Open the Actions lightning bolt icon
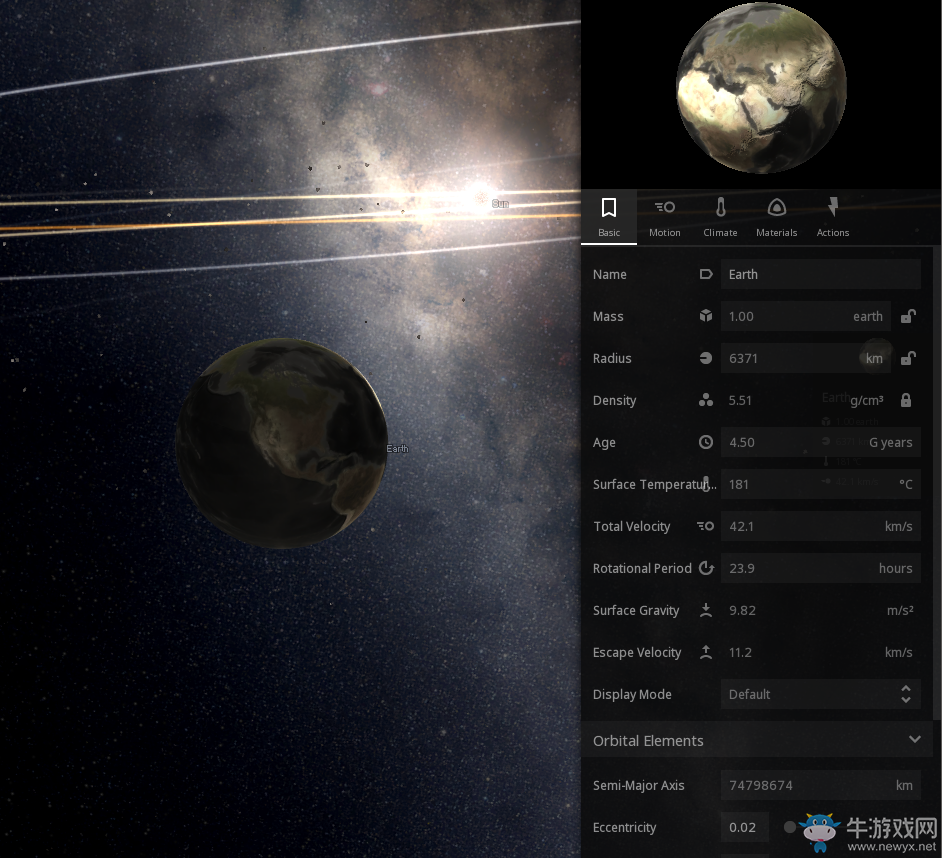The height and width of the screenshot is (858, 942). click(x=832, y=207)
